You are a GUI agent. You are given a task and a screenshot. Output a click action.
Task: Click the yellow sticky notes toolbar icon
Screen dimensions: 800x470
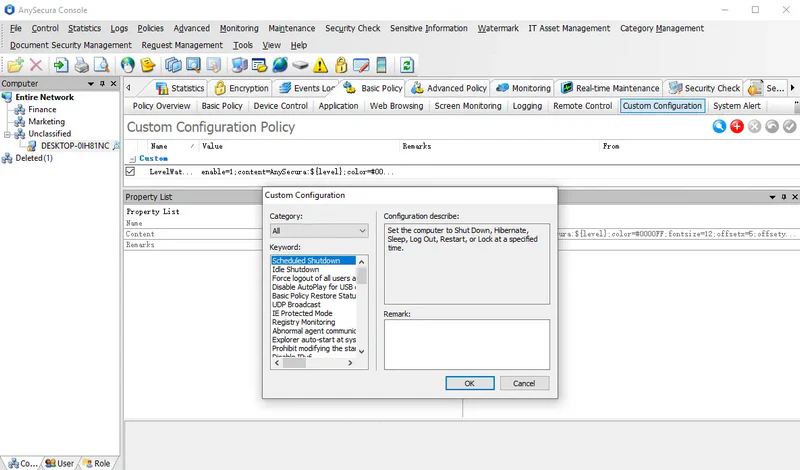click(148, 65)
